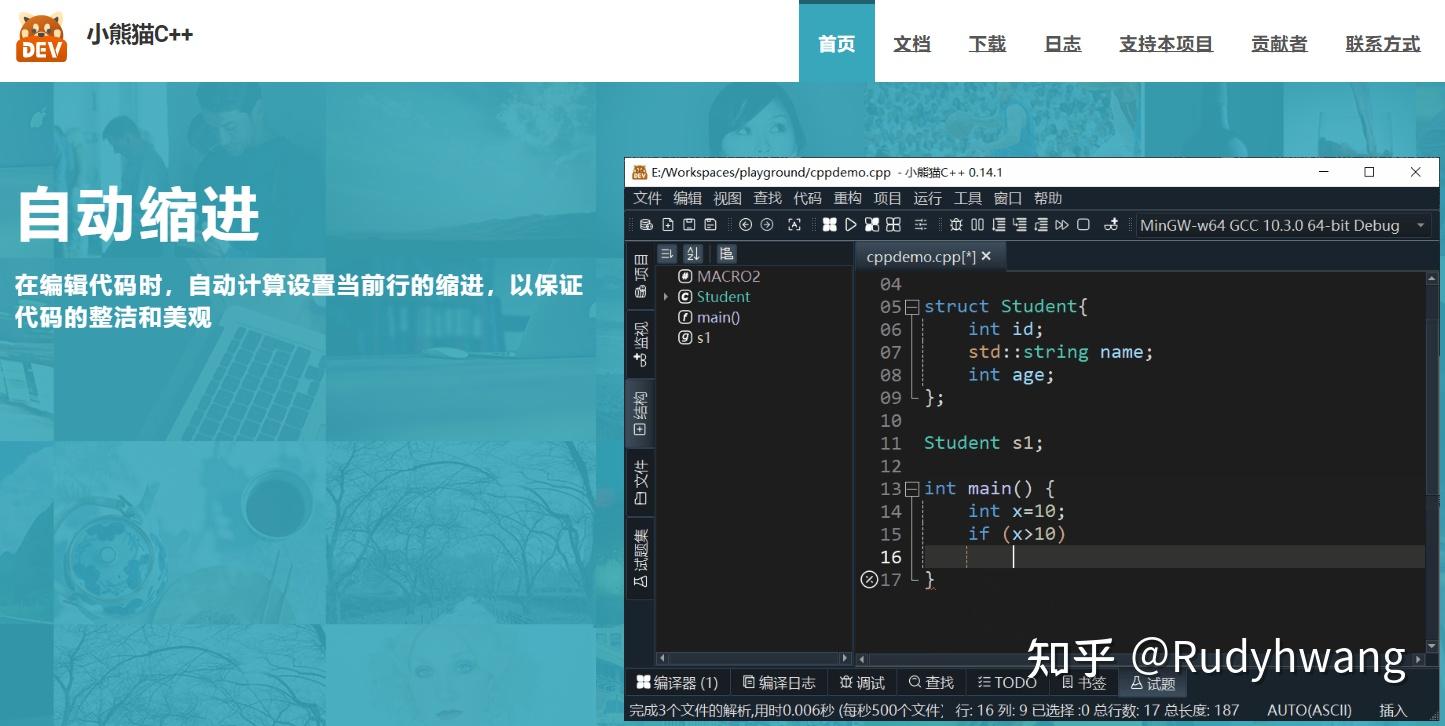Collapse the main() fold at line 13
Screen dimensions: 1445x726
[x=912, y=489]
